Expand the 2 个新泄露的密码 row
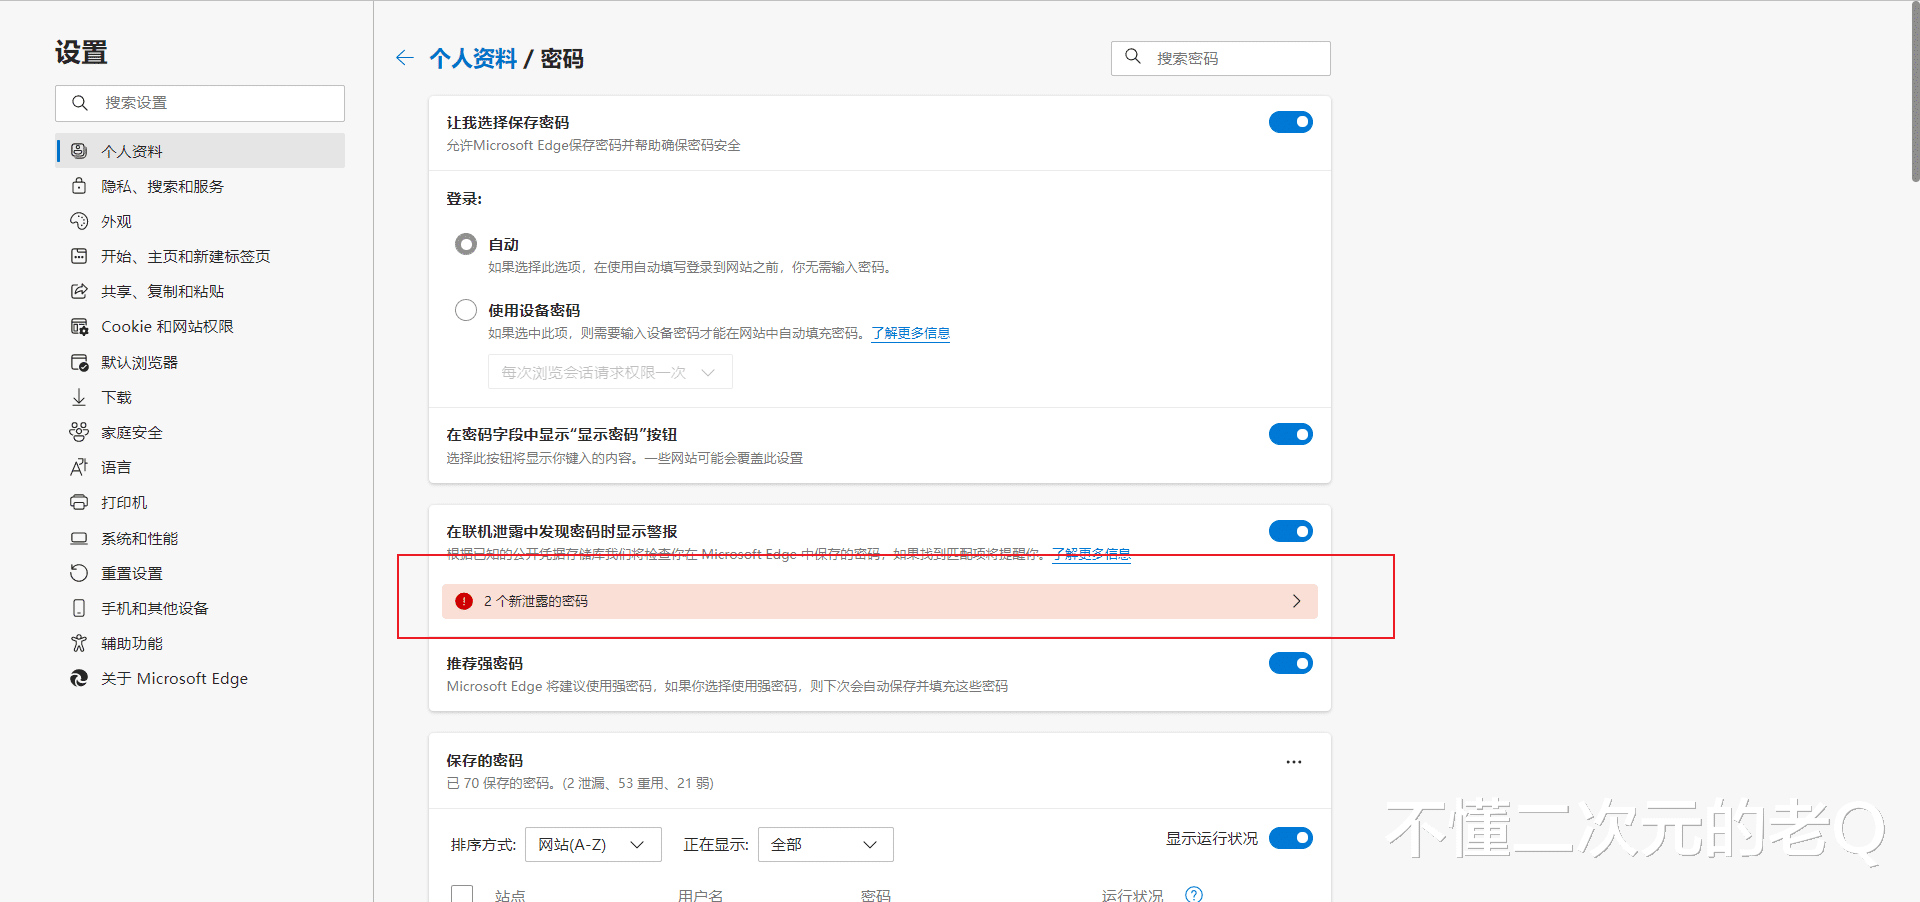The height and width of the screenshot is (902, 1920). click(x=880, y=601)
